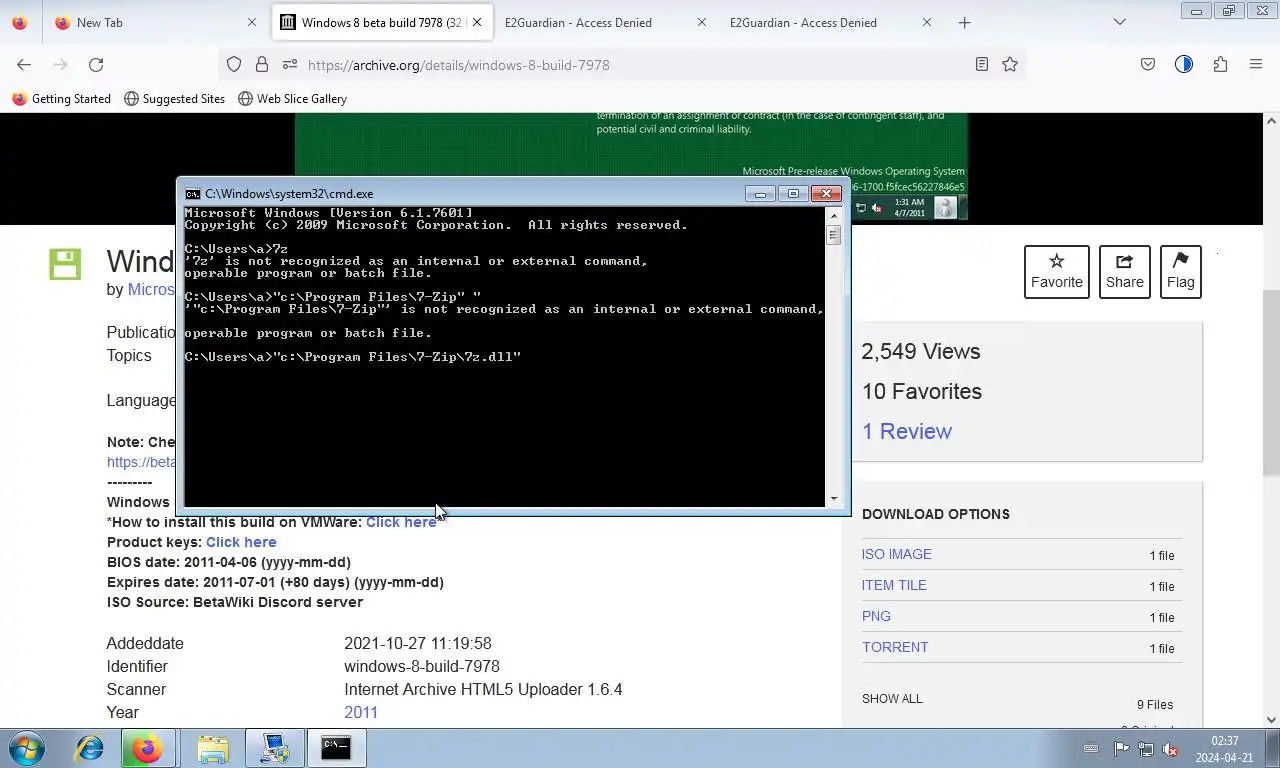Open a new browser tab with plus
This screenshot has width=1280, height=768.
[964, 22]
